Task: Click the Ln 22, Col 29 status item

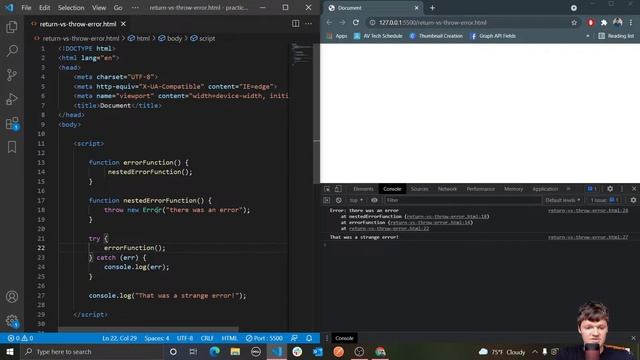Action: coord(119,338)
